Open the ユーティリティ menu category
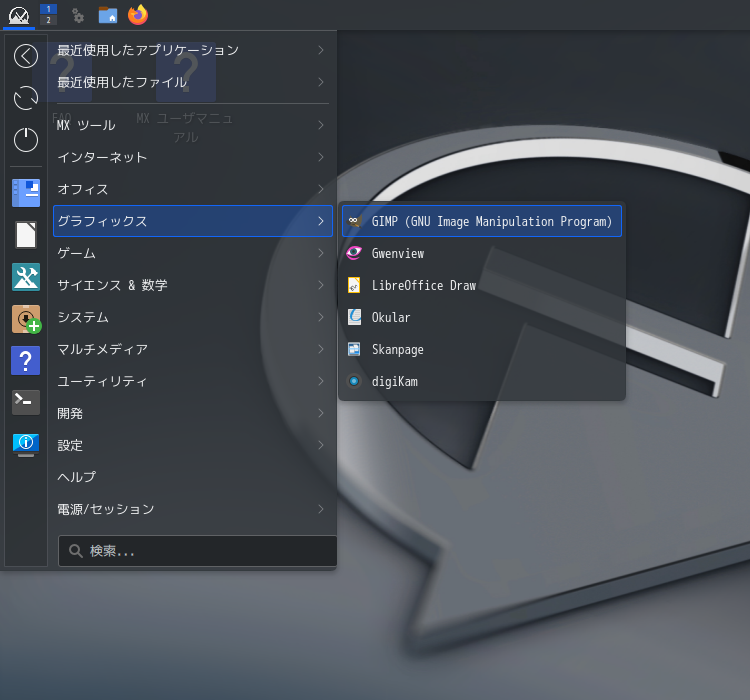750x700 pixels. tap(193, 381)
